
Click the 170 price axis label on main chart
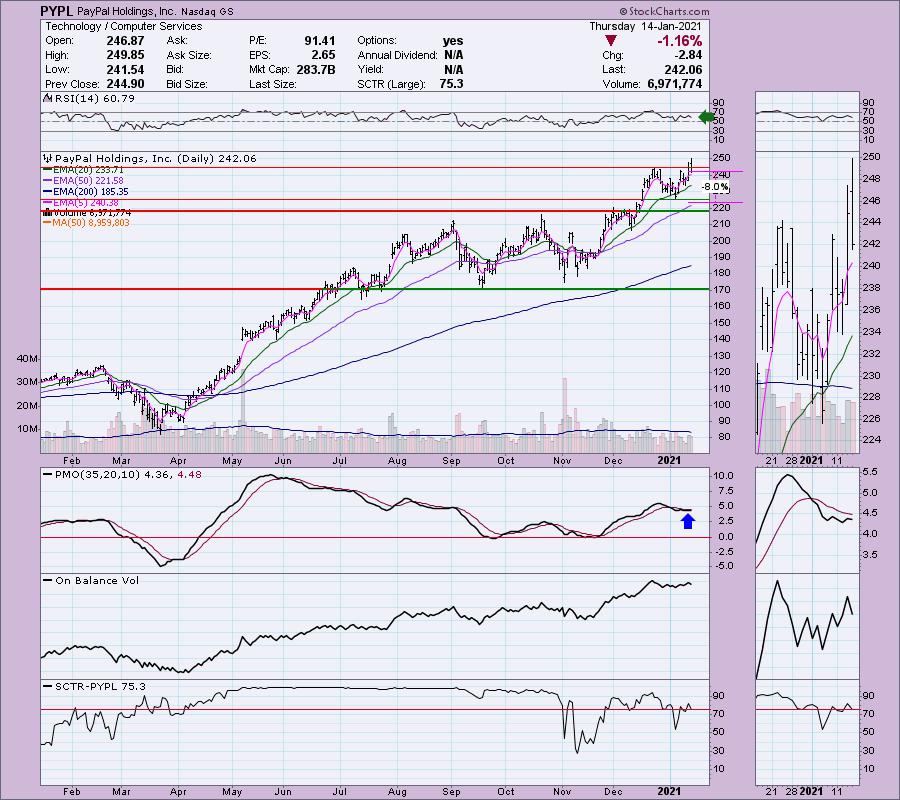pyautogui.click(x=721, y=290)
